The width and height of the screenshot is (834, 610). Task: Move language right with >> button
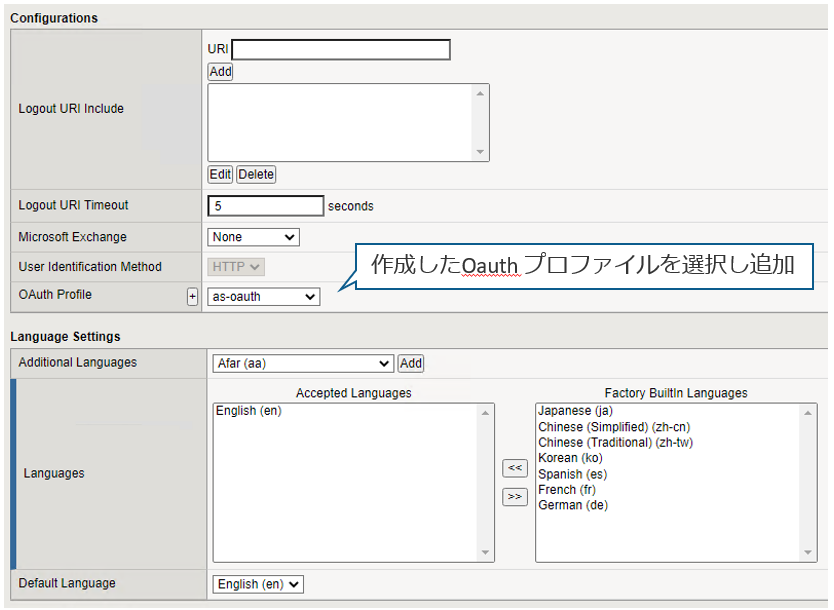515,497
